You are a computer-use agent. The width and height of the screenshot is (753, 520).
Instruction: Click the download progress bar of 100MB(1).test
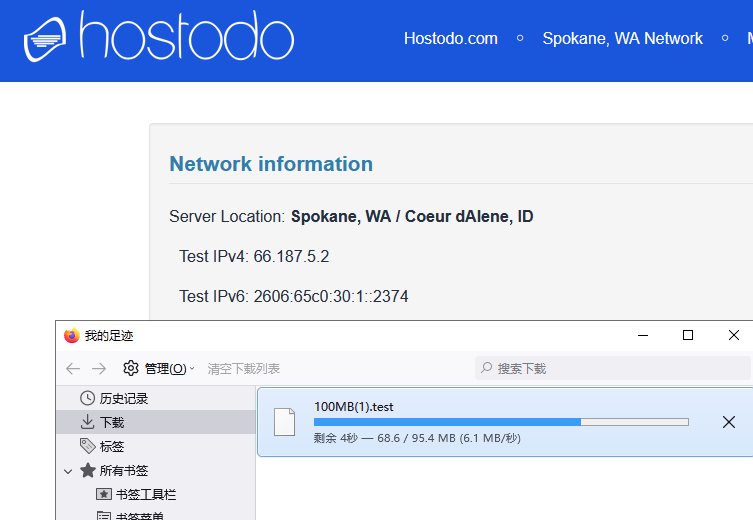pos(501,422)
